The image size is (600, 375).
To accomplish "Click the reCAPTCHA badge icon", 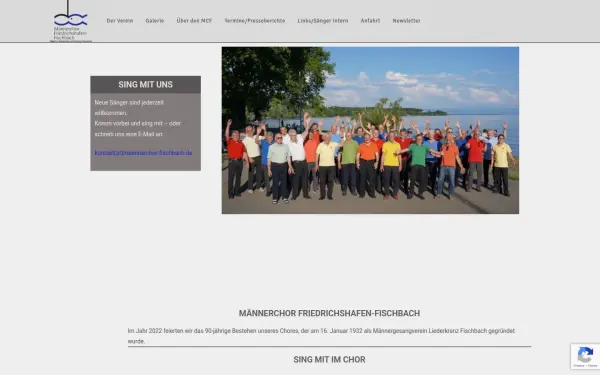I will click(585, 356).
